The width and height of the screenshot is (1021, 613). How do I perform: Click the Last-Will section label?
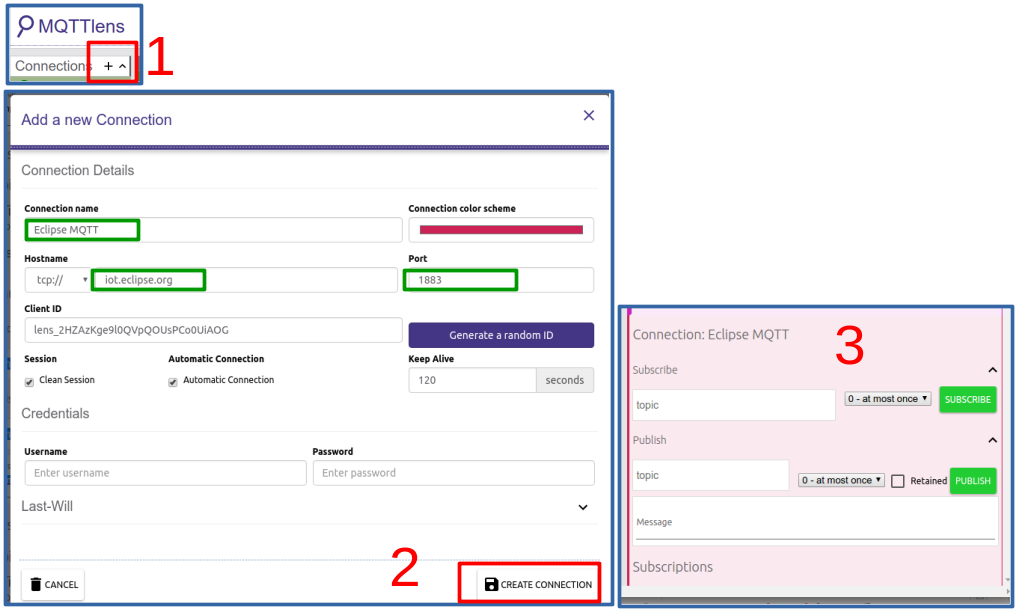47,507
